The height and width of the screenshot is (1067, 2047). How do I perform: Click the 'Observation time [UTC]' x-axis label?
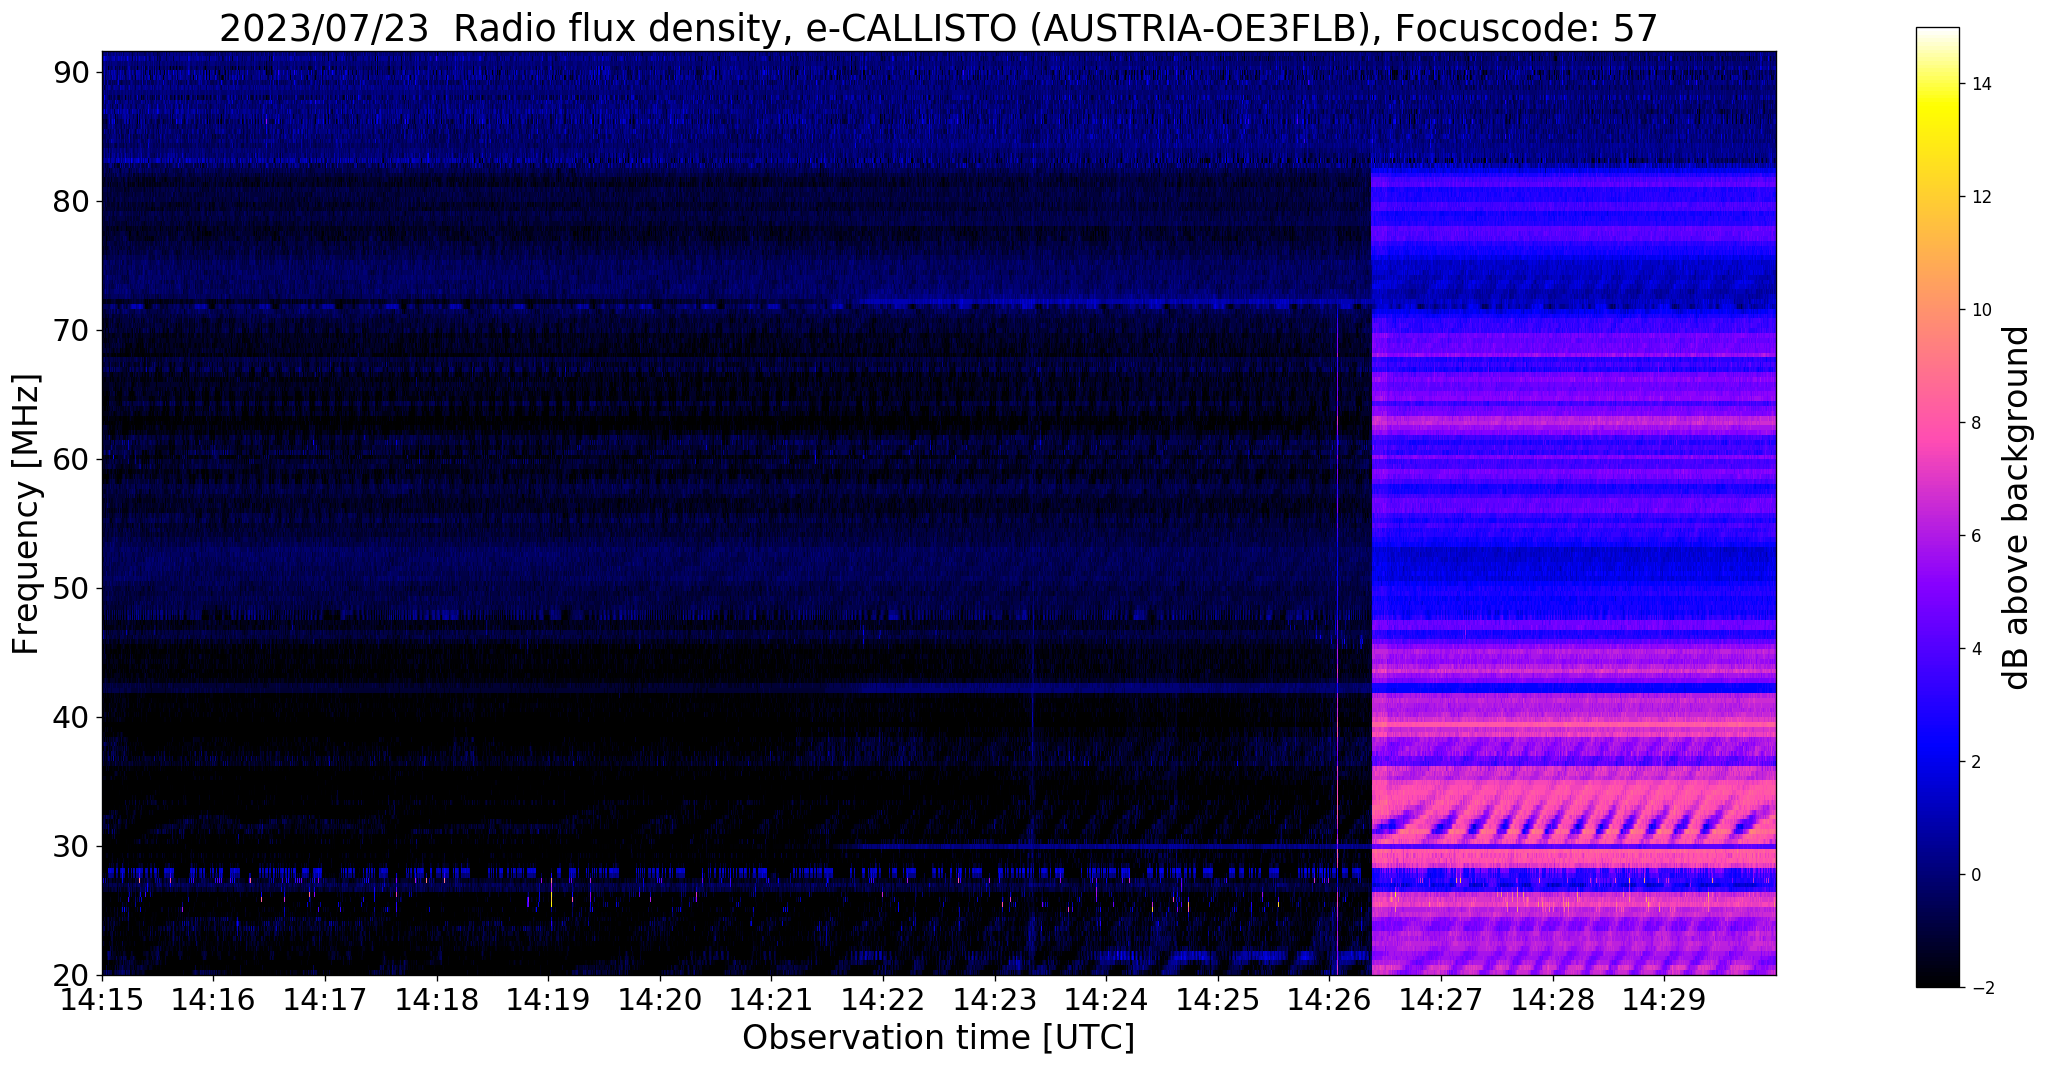pos(938,1038)
